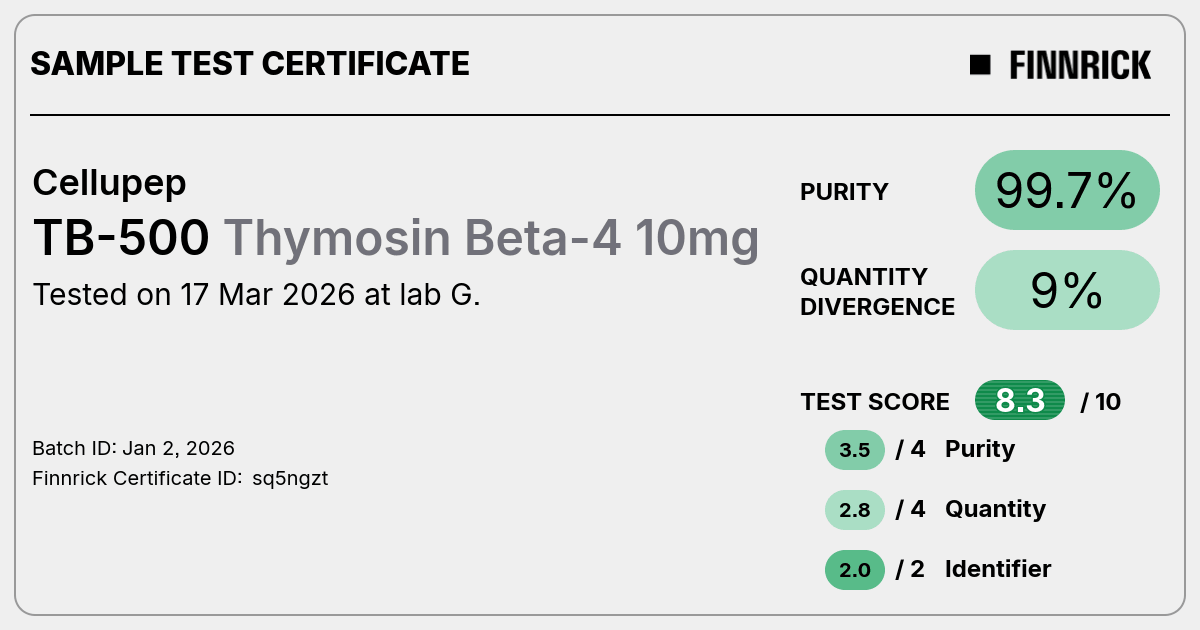Click the FINNRICK brand name
The image size is (1200, 630).
(x=1080, y=65)
